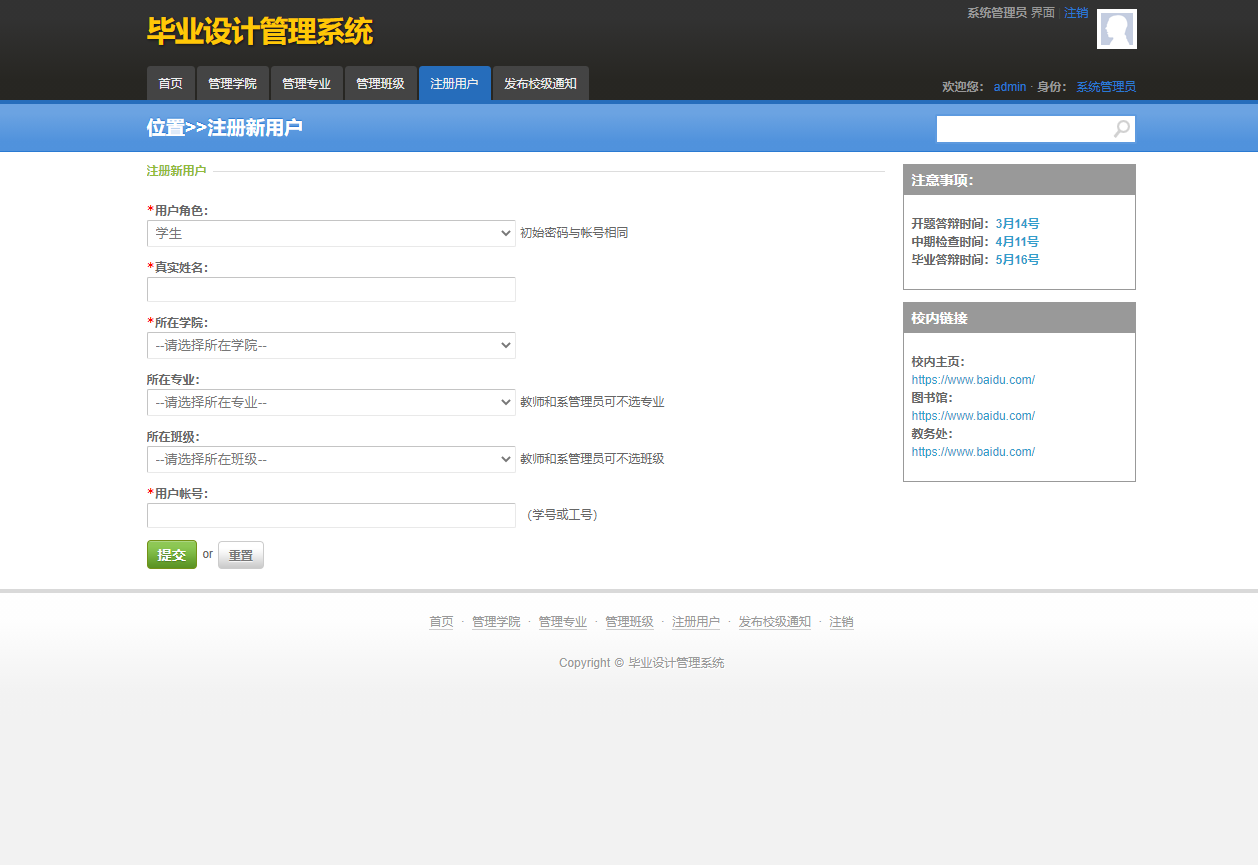Image resolution: width=1258 pixels, height=865 pixels.
Task: Switch to the 管理学院 tab
Action: (233, 83)
